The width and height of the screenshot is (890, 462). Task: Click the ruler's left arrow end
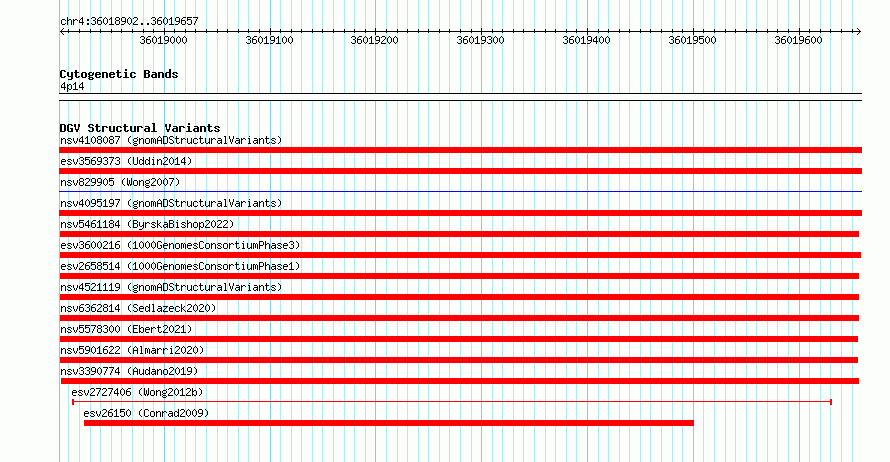point(62,32)
